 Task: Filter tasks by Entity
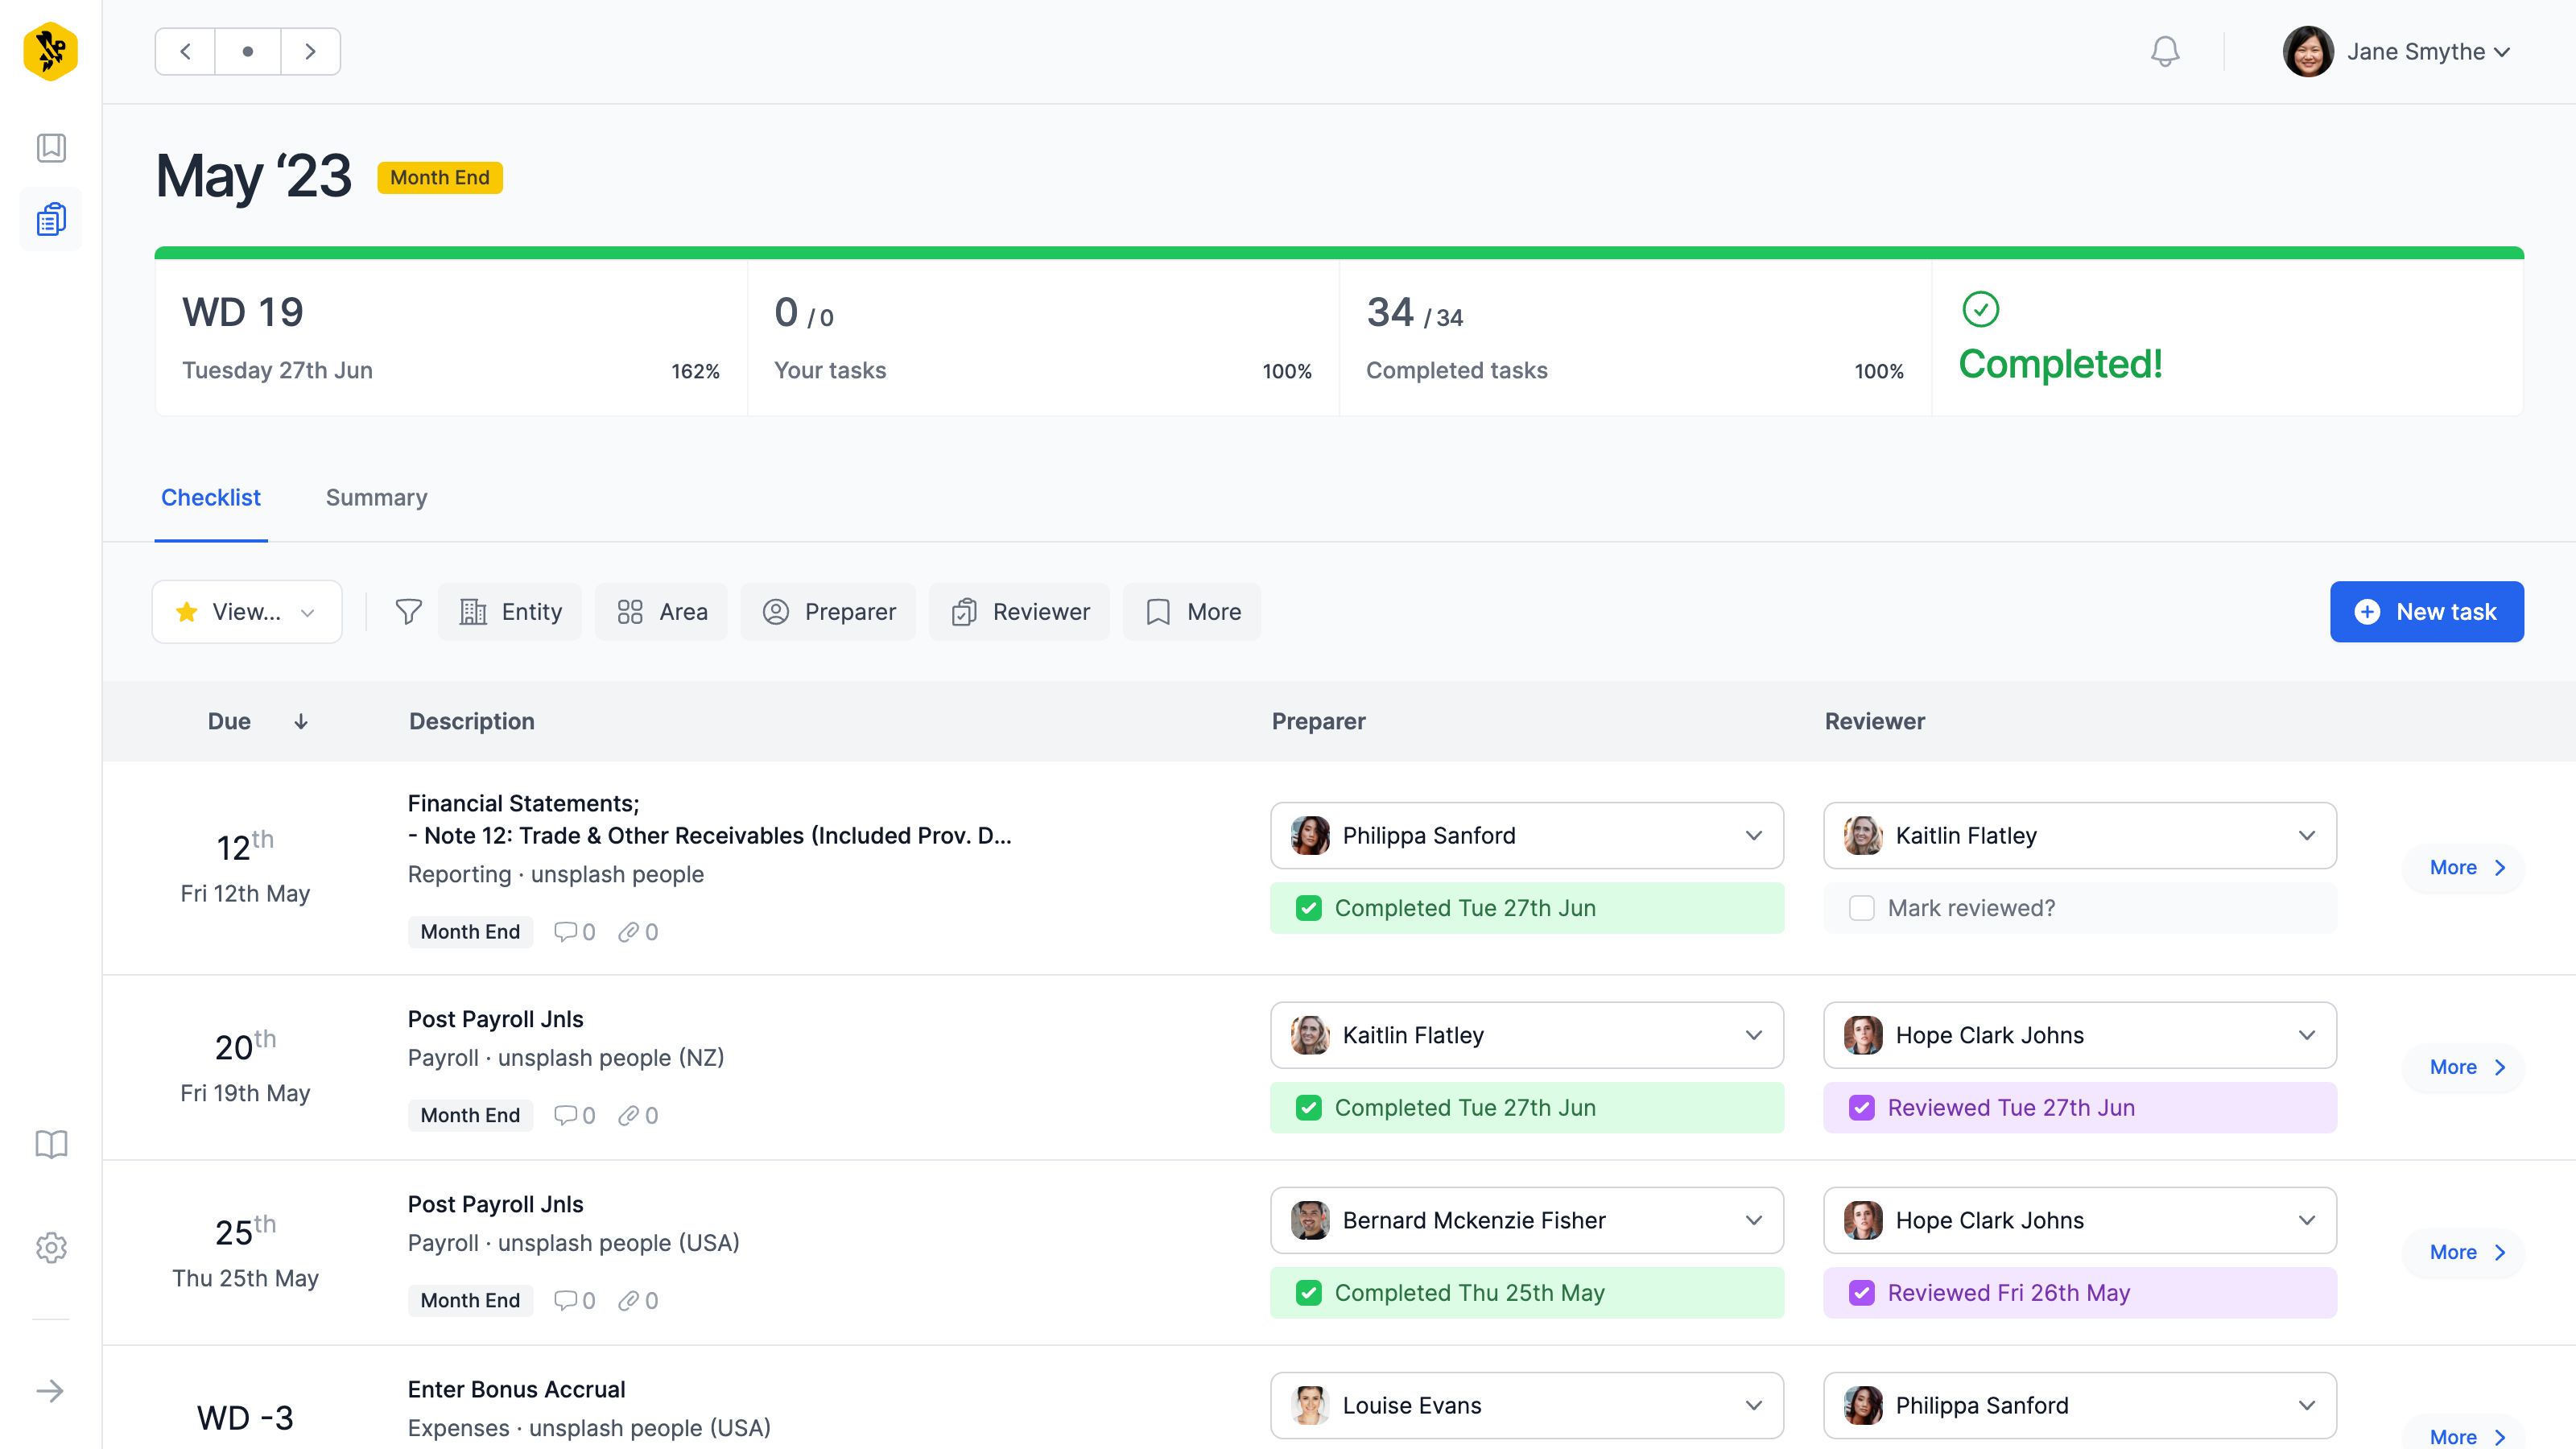tap(510, 612)
